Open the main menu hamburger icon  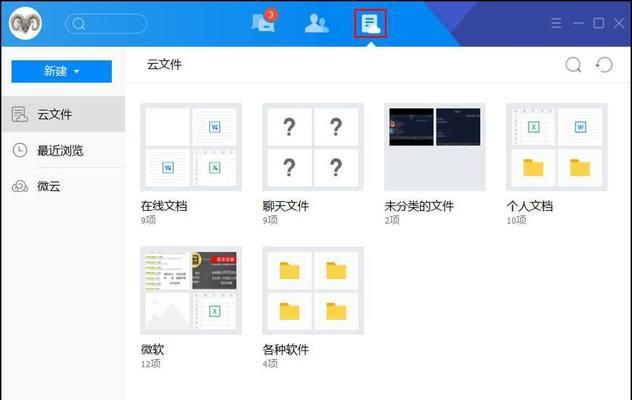click(556, 23)
